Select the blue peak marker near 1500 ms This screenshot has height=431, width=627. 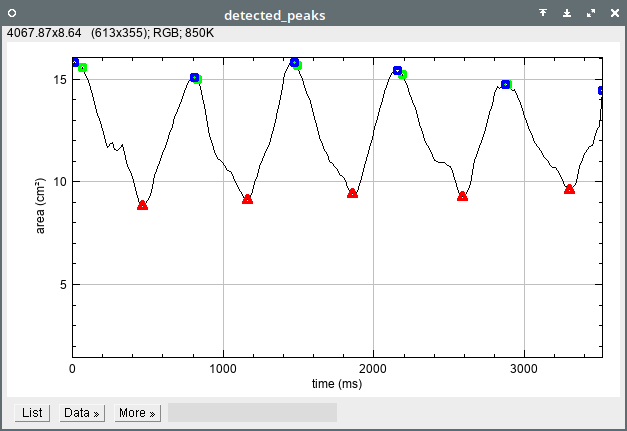294,62
